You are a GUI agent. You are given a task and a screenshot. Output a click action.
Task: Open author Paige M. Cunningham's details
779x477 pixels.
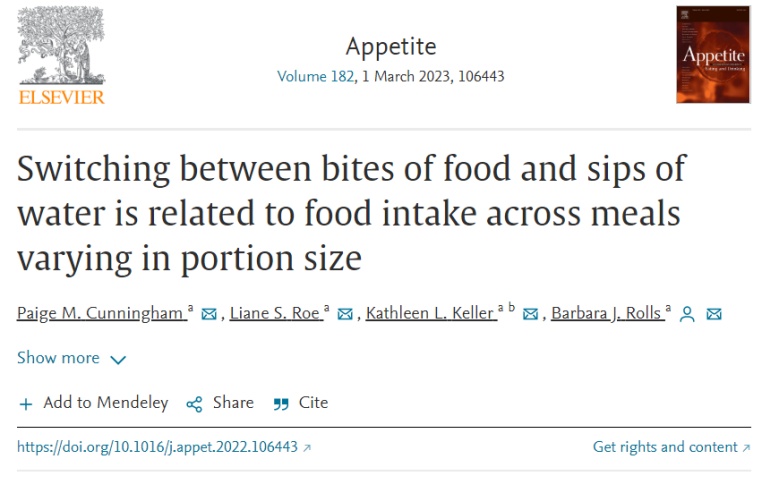coord(100,313)
